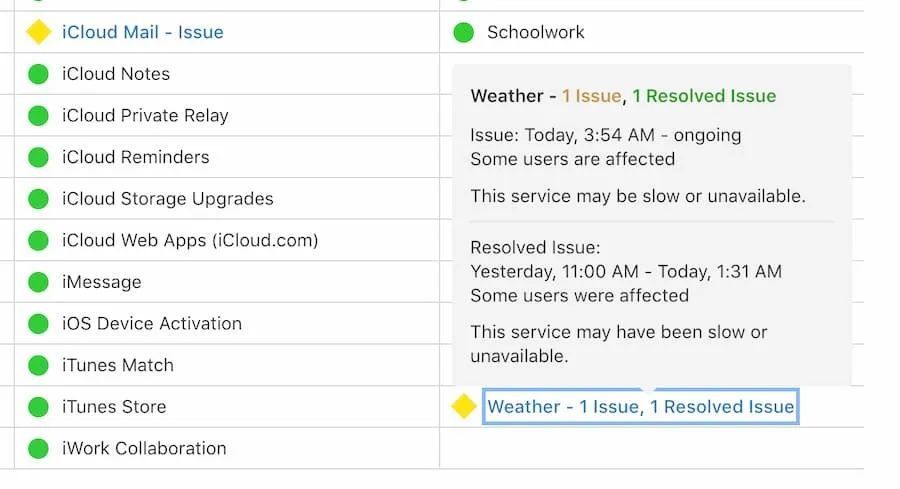This screenshot has width=900, height=489.
Task: Click yellow diamond icon beside Weather link
Action: [464, 407]
